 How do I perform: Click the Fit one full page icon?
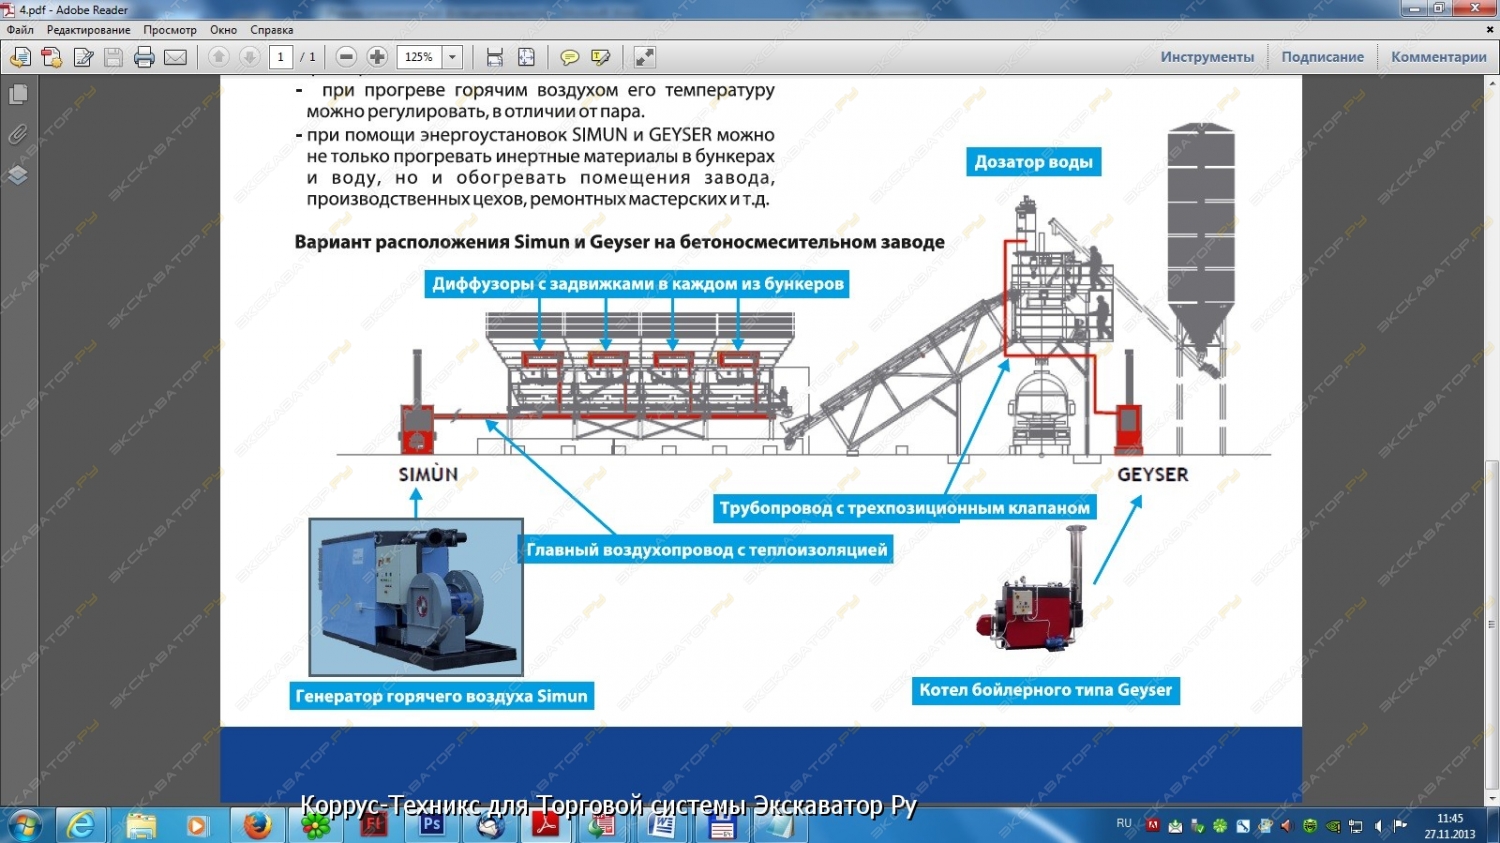tap(526, 57)
